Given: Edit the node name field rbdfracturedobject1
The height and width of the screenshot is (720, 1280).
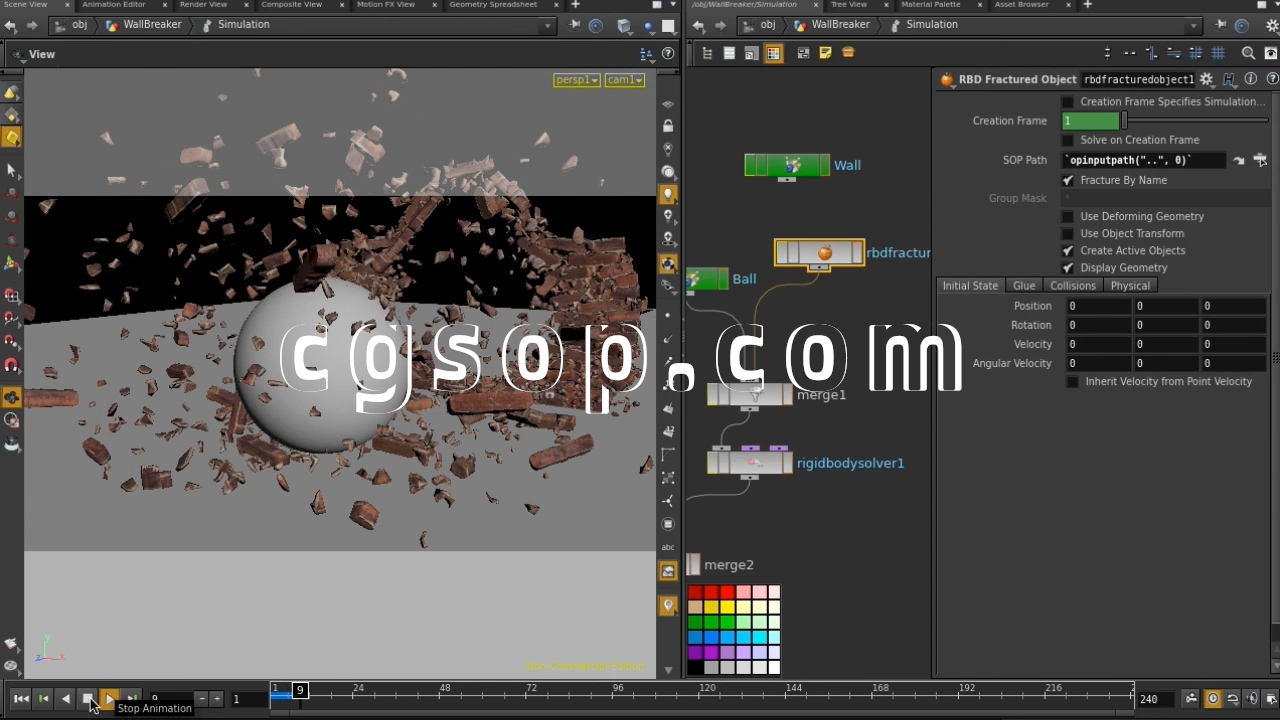Looking at the screenshot, I should click(1139, 79).
